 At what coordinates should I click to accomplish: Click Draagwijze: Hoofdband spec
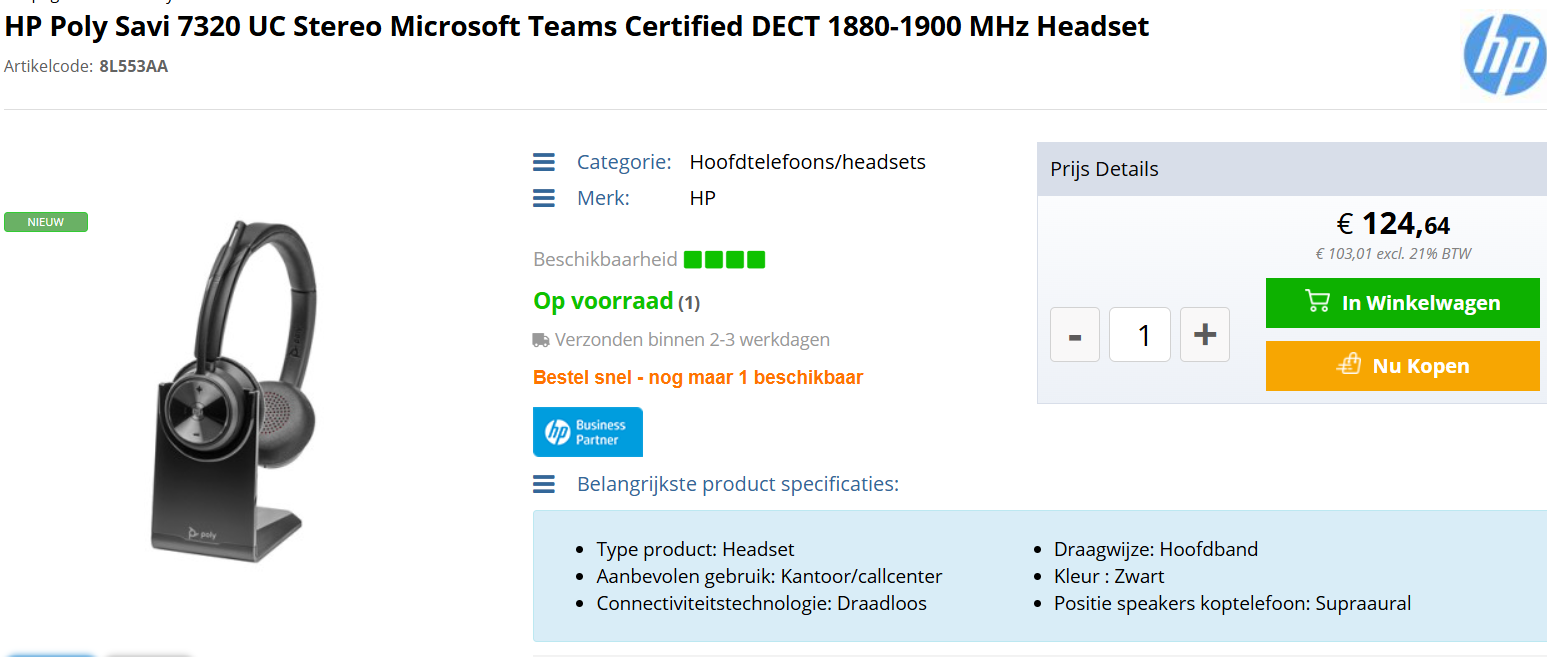tap(1156, 549)
